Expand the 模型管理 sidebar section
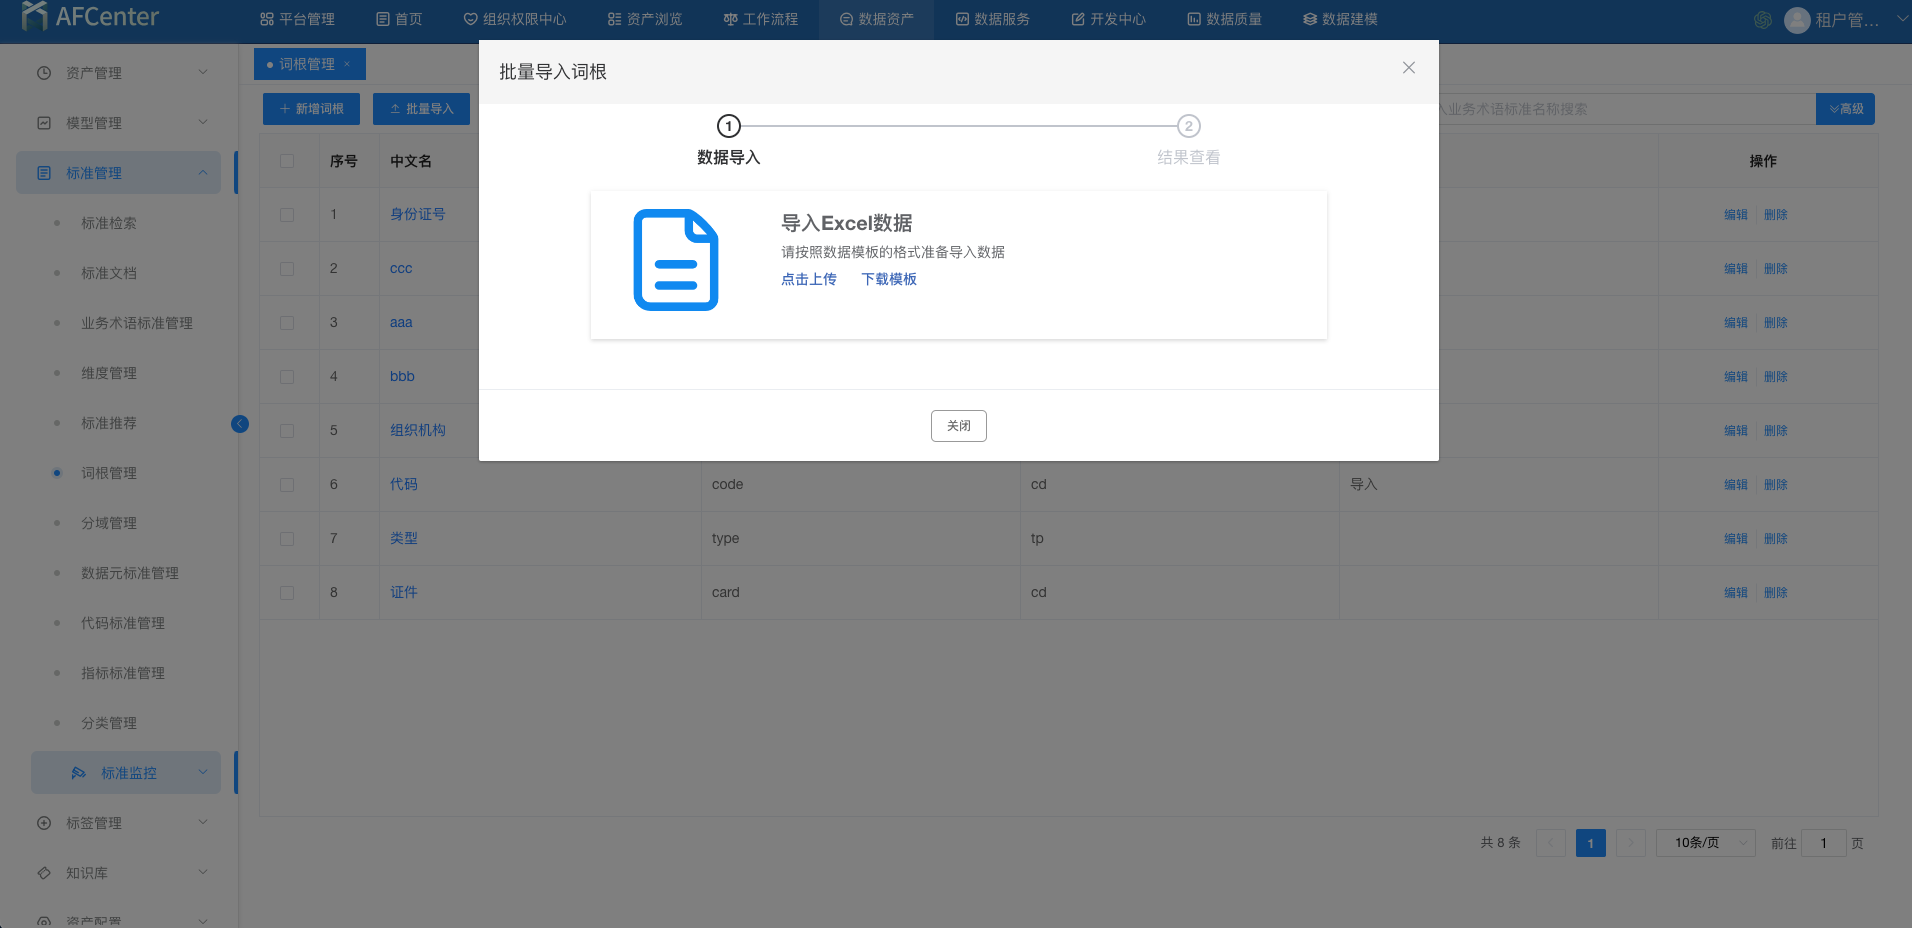The height and width of the screenshot is (928, 1912). (x=122, y=123)
